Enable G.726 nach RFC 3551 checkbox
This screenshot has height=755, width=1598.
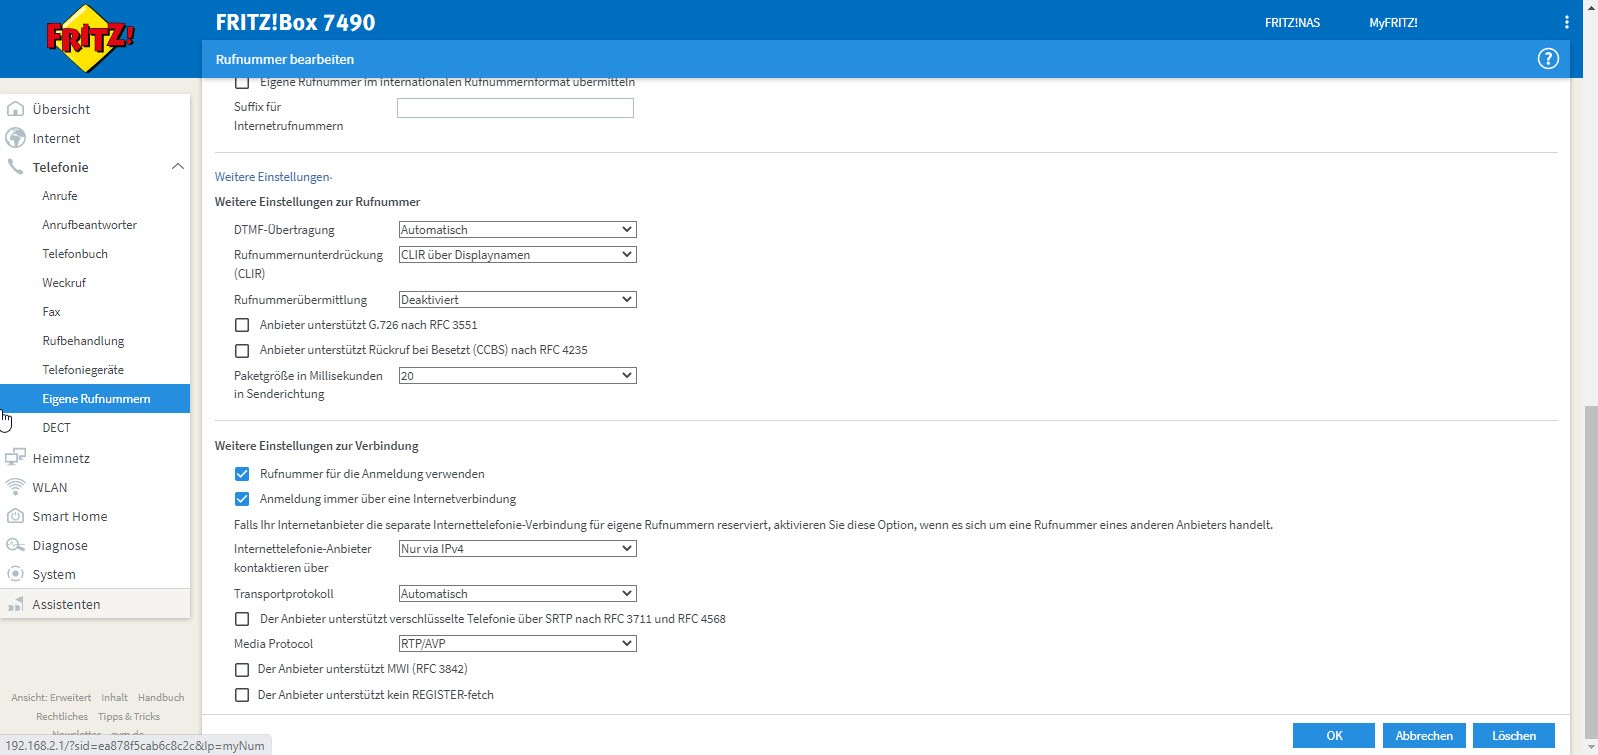point(242,325)
